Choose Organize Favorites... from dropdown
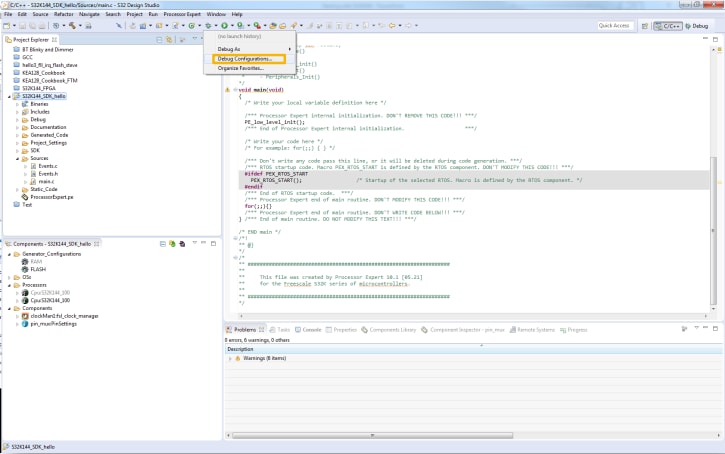725x454 pixels. [240, 69]
